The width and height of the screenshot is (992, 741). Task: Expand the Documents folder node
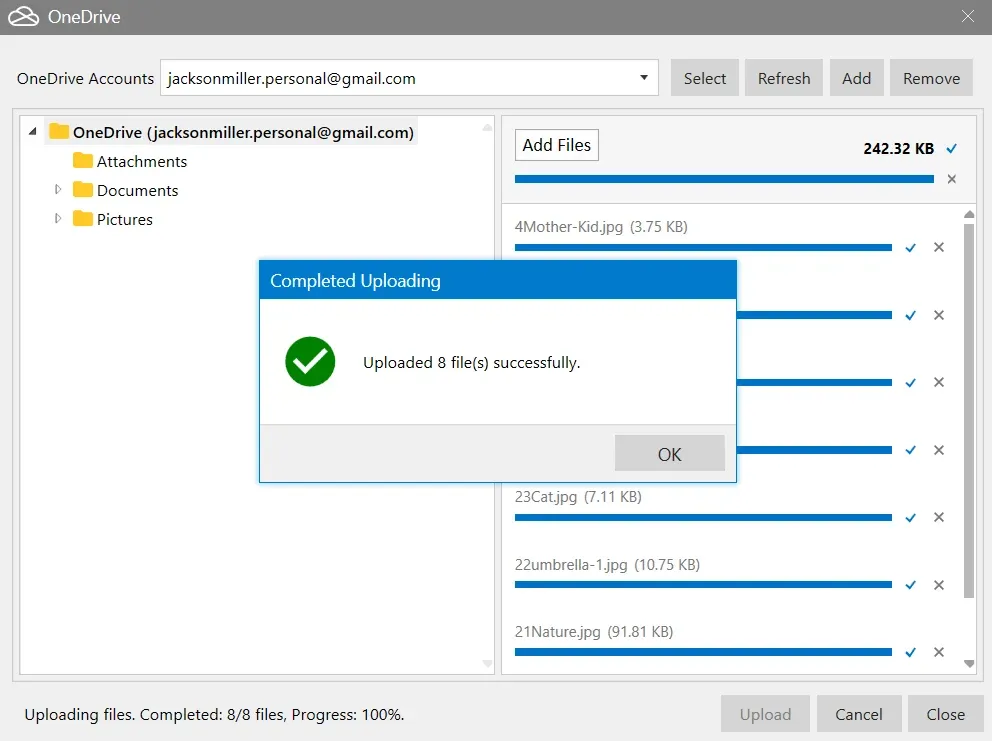[x=58, y=189]
